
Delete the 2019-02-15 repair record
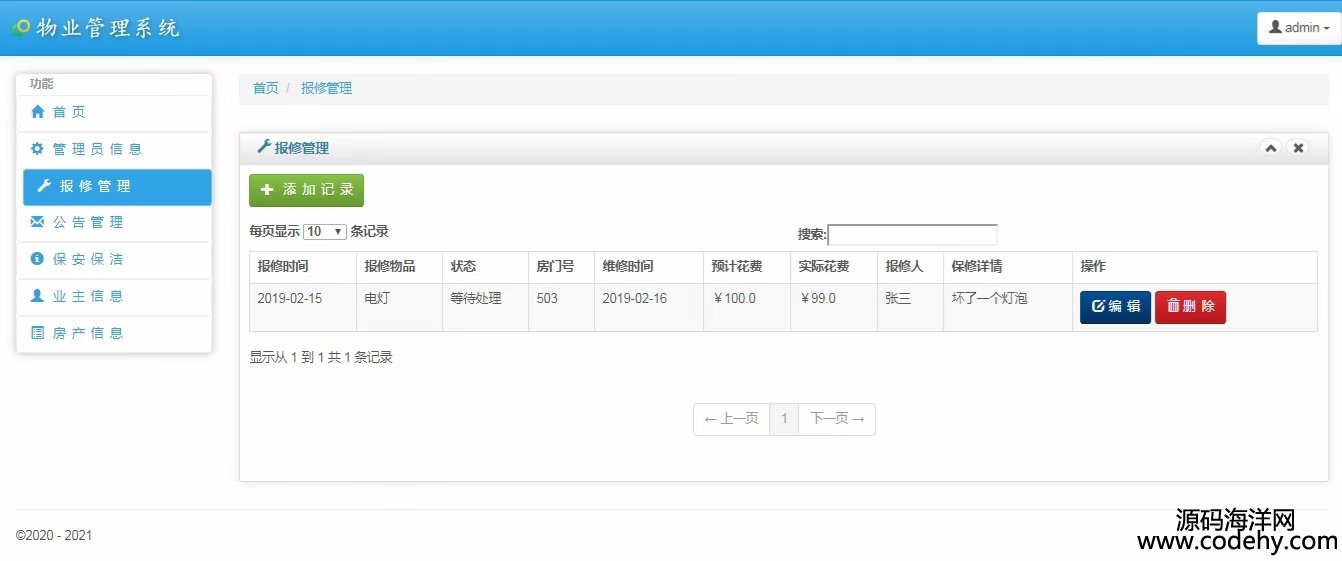[x=1190, y=307]
